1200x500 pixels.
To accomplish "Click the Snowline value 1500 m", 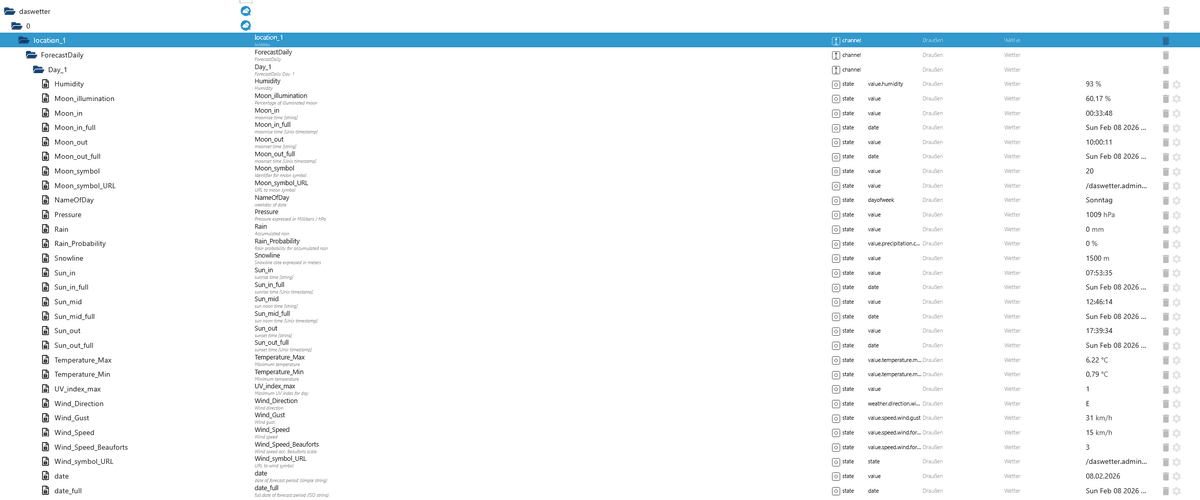I will 1098,258.
